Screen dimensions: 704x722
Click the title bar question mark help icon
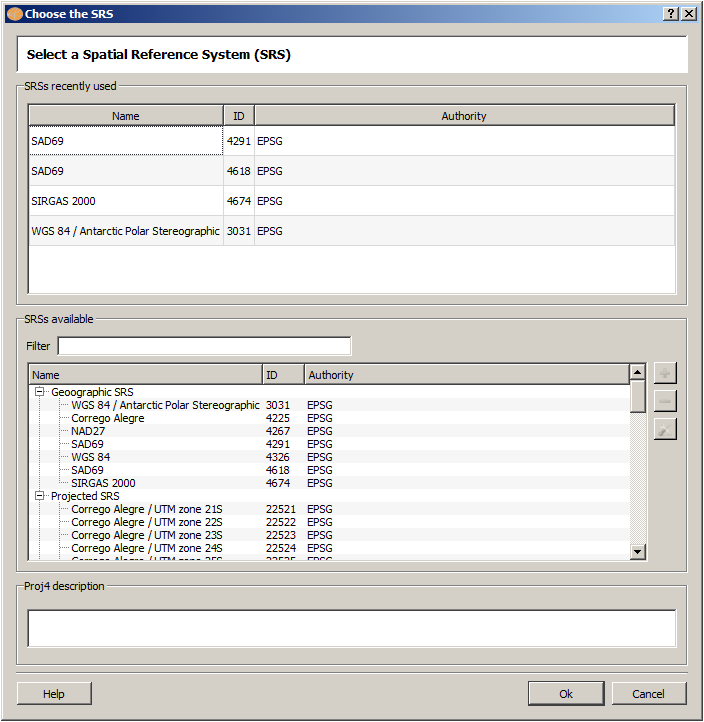tap(671, 14)
